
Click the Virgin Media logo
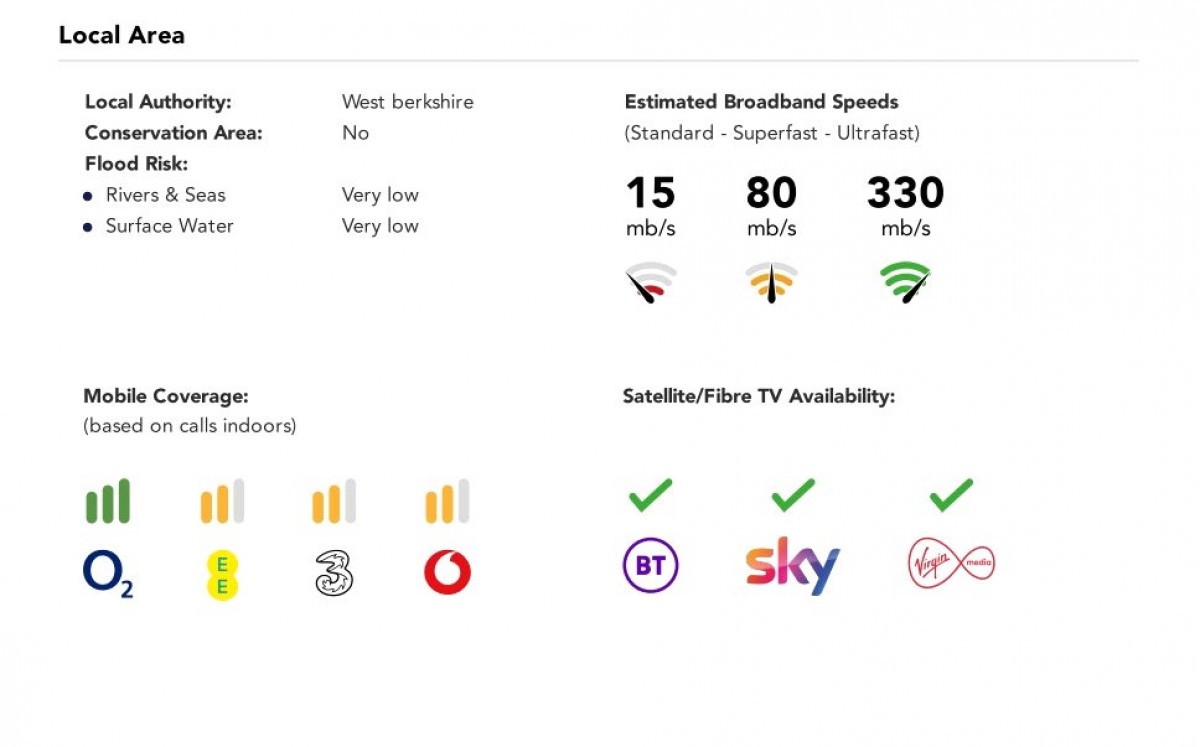point(951,564)
